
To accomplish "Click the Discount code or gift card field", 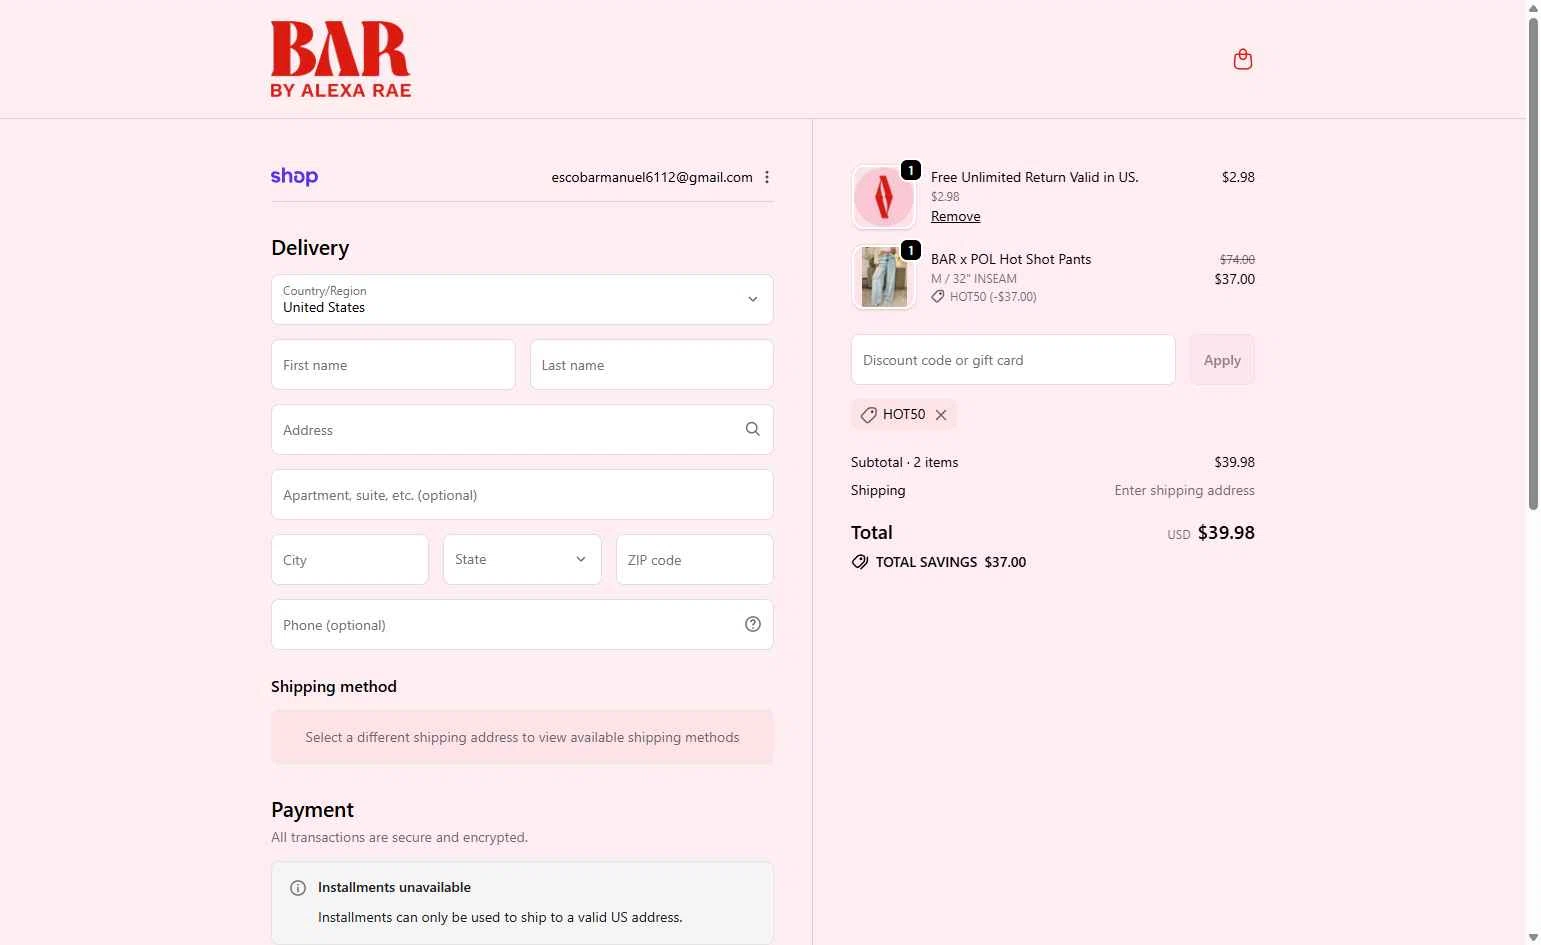I will click(1013, 359).
